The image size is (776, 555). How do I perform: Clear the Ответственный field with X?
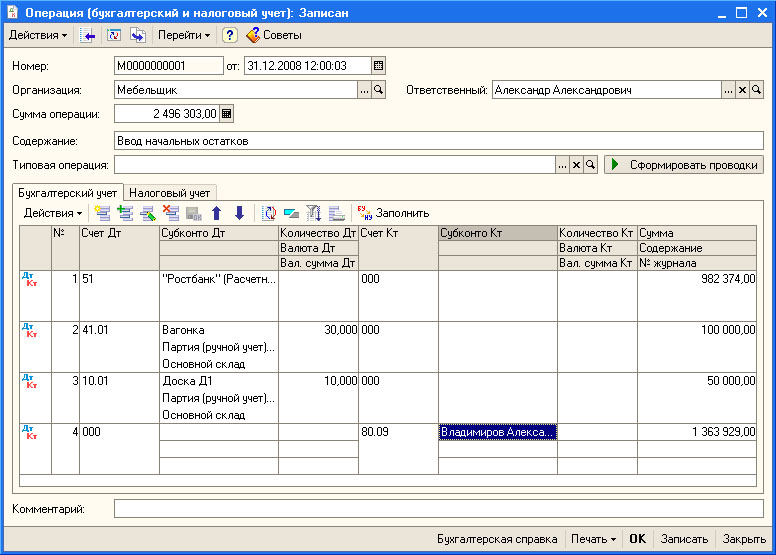pyautogui.click(x=742, y=90)
